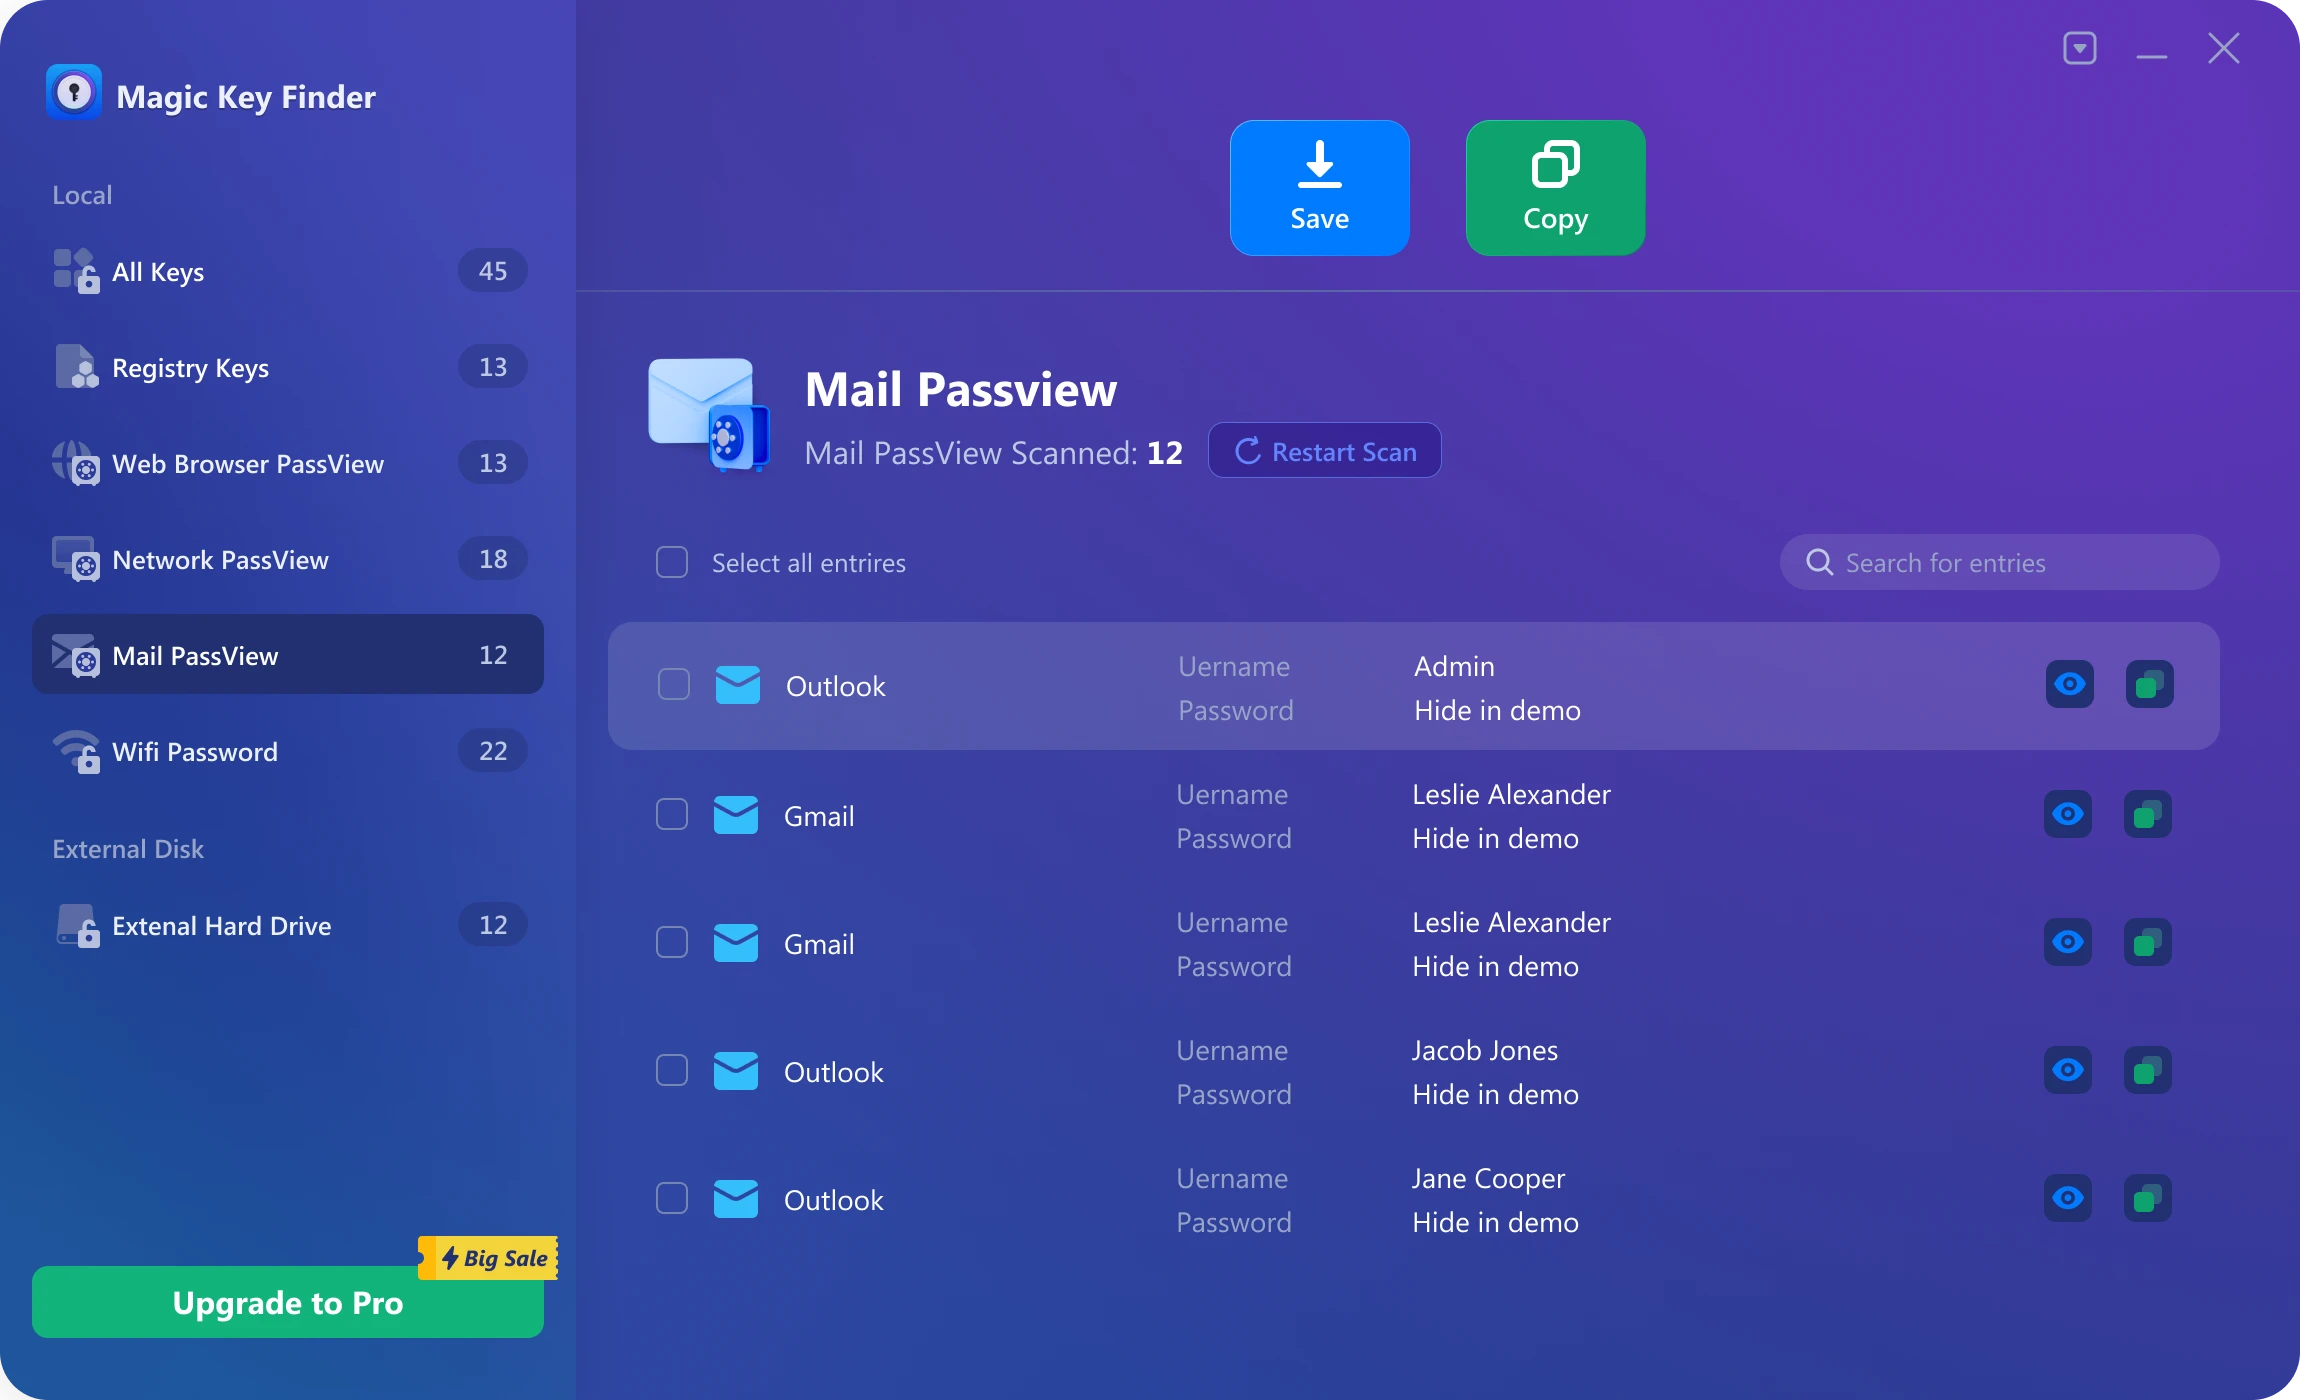Click the Restart Scan button

tap(1324, 450)
